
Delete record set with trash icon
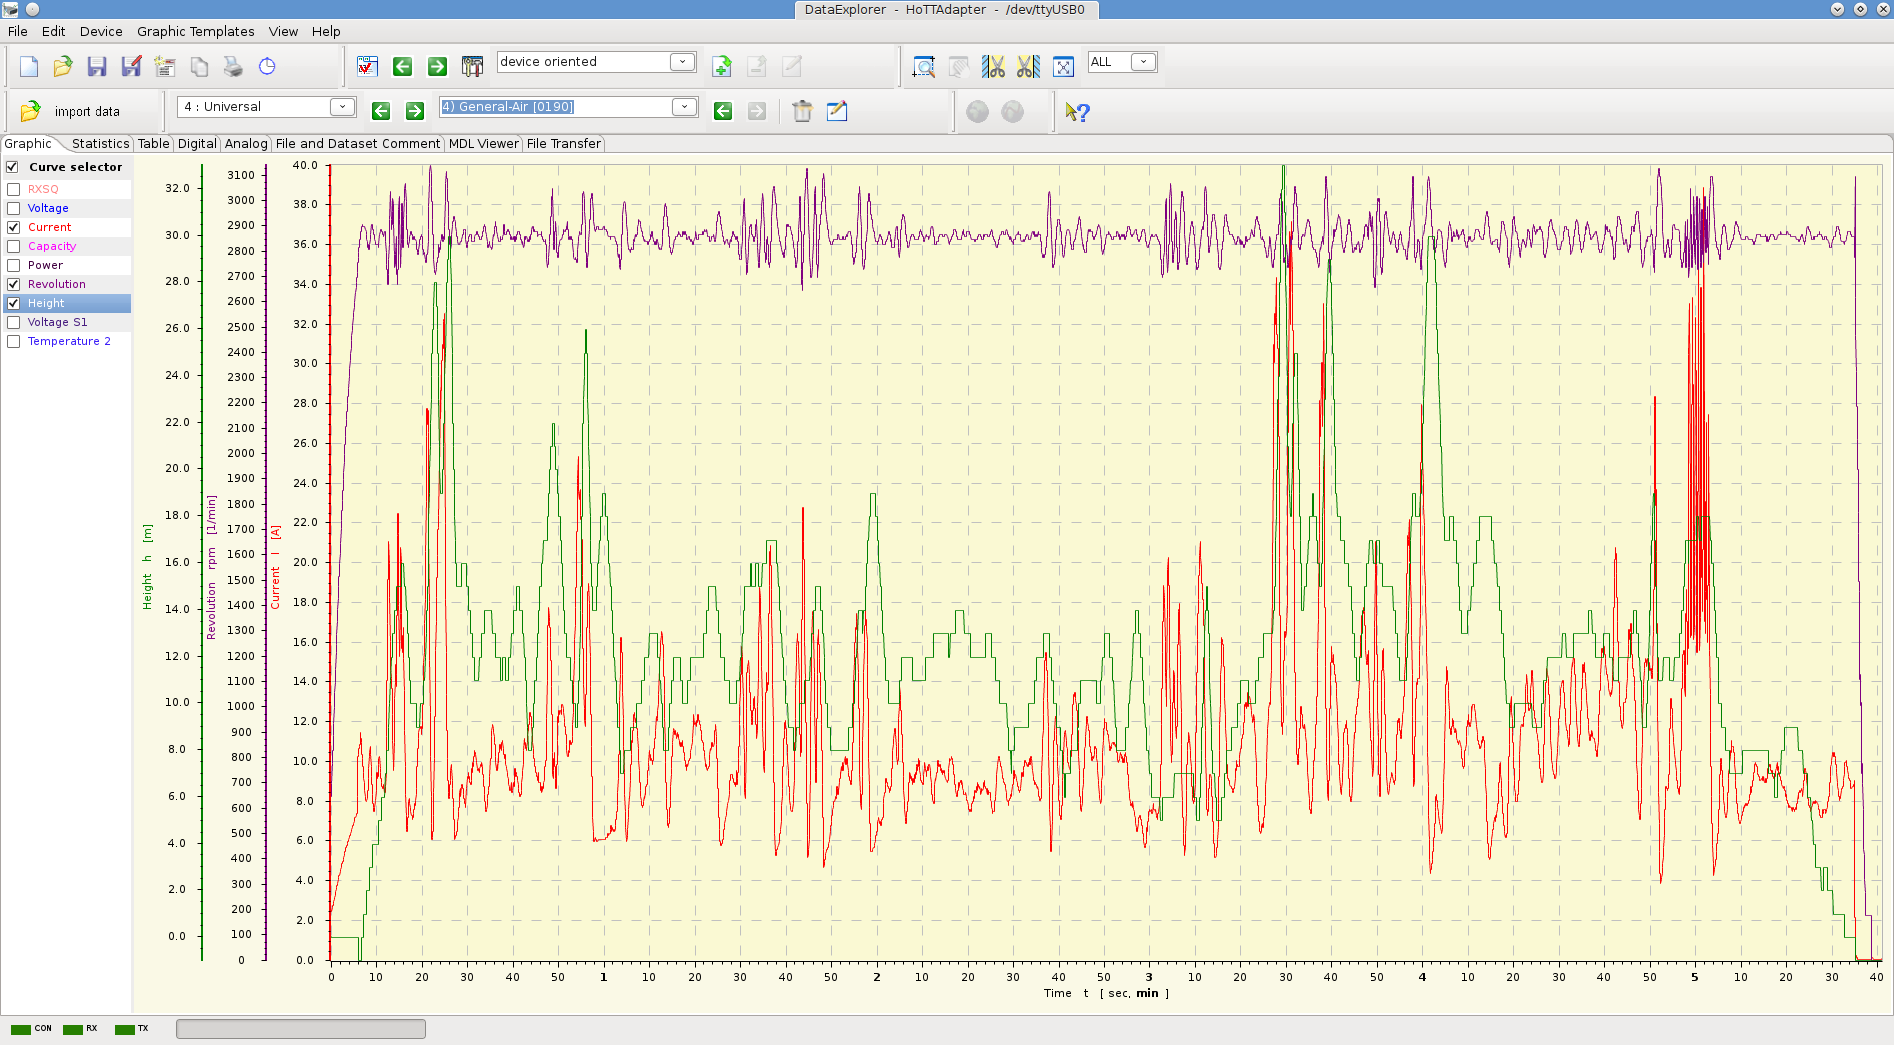tap(802, 111)
